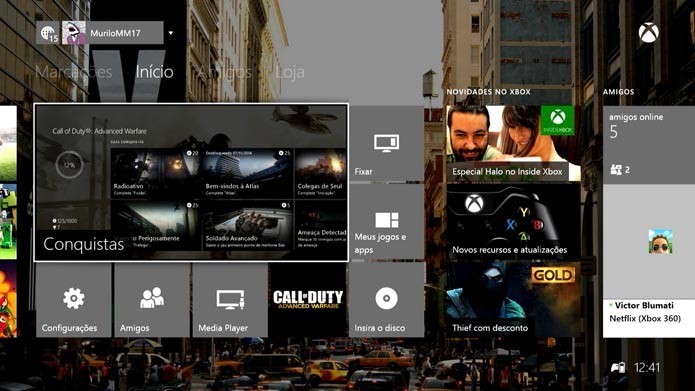Open Meus jogos e apps icon
The width and height of the screenshot is (695, 391).
point(387,220)
